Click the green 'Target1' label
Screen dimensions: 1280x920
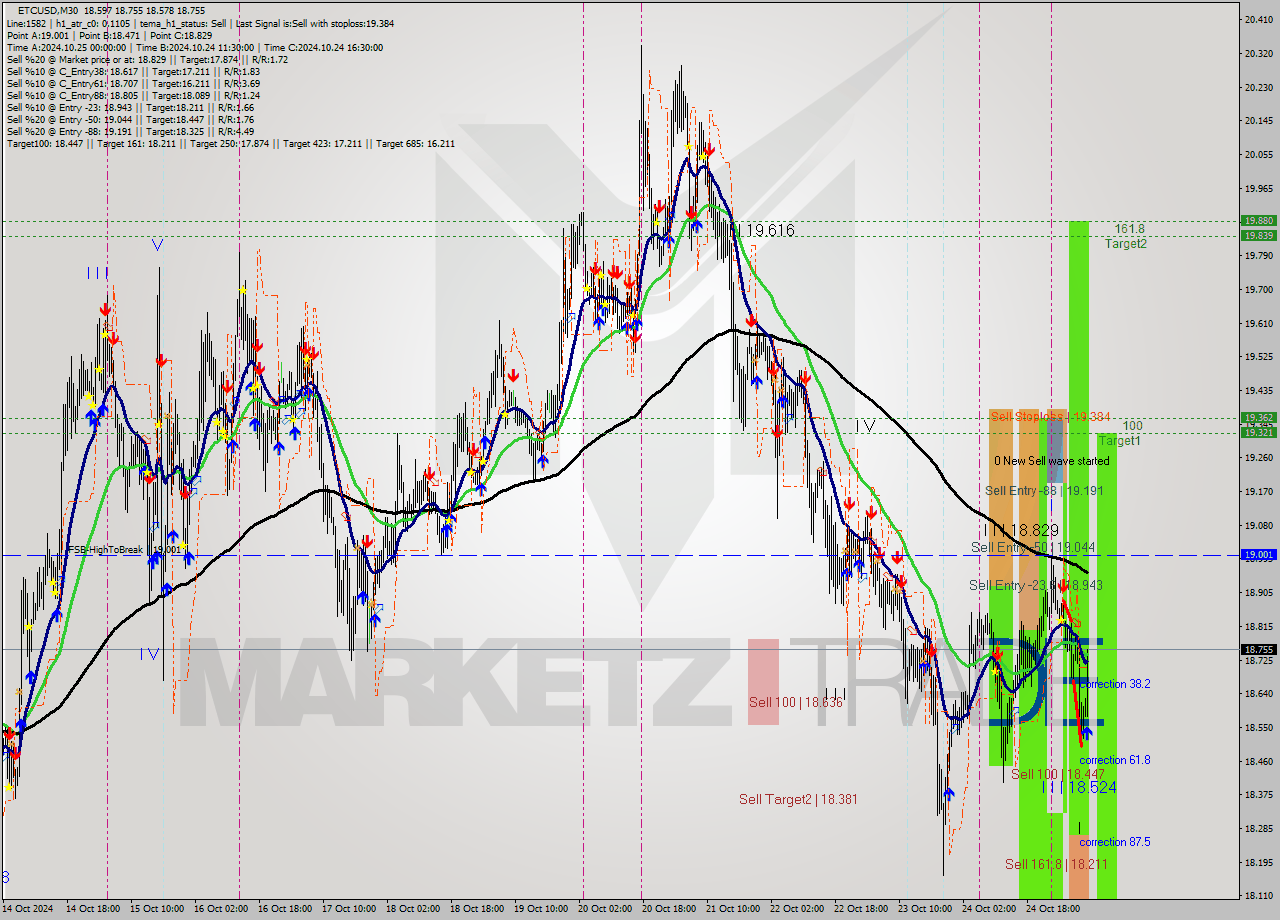pyautogui.click(x=1119, y=441)
